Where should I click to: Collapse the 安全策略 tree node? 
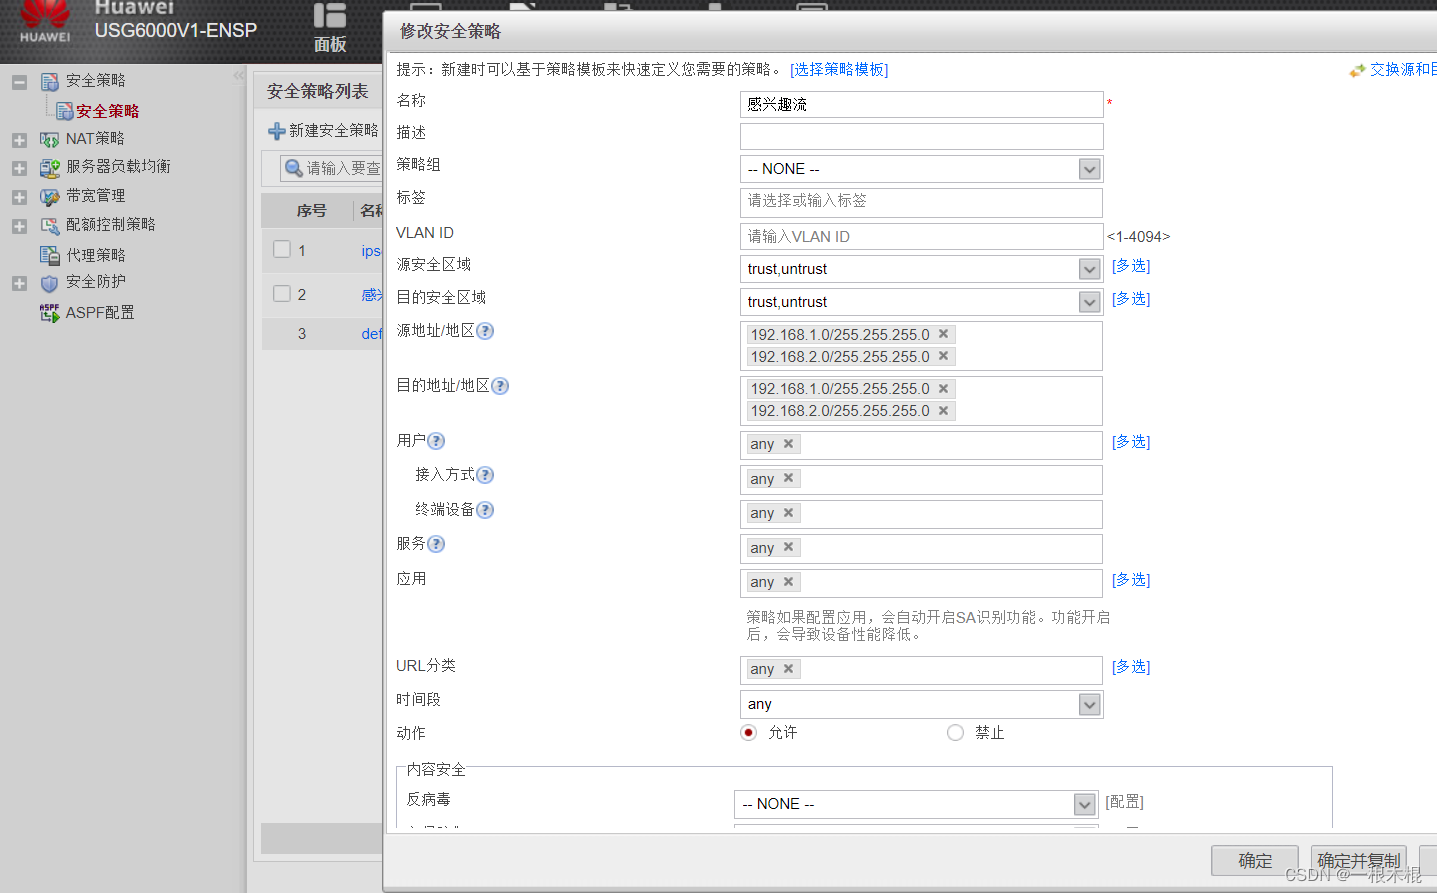point(19,82)
